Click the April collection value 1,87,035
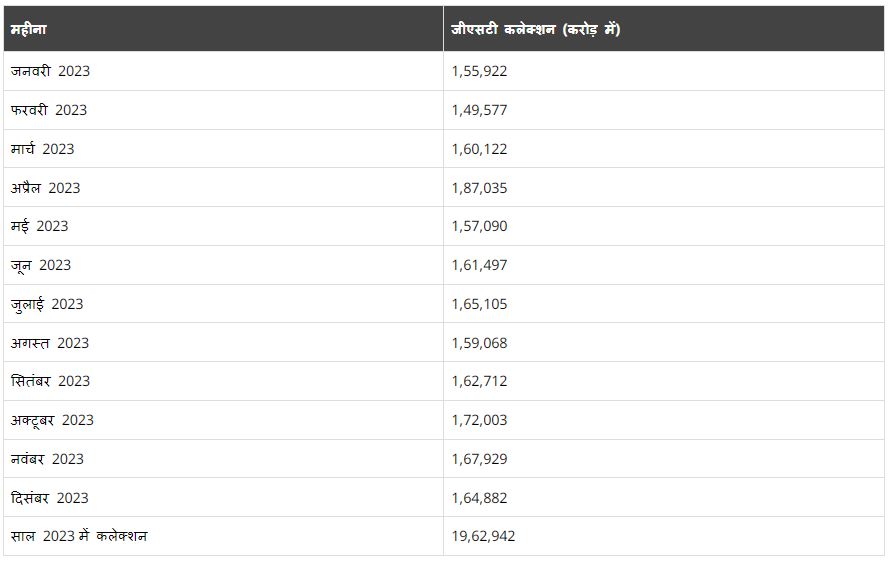The height and width of the screenshot is (564, 889). point(479,188)
